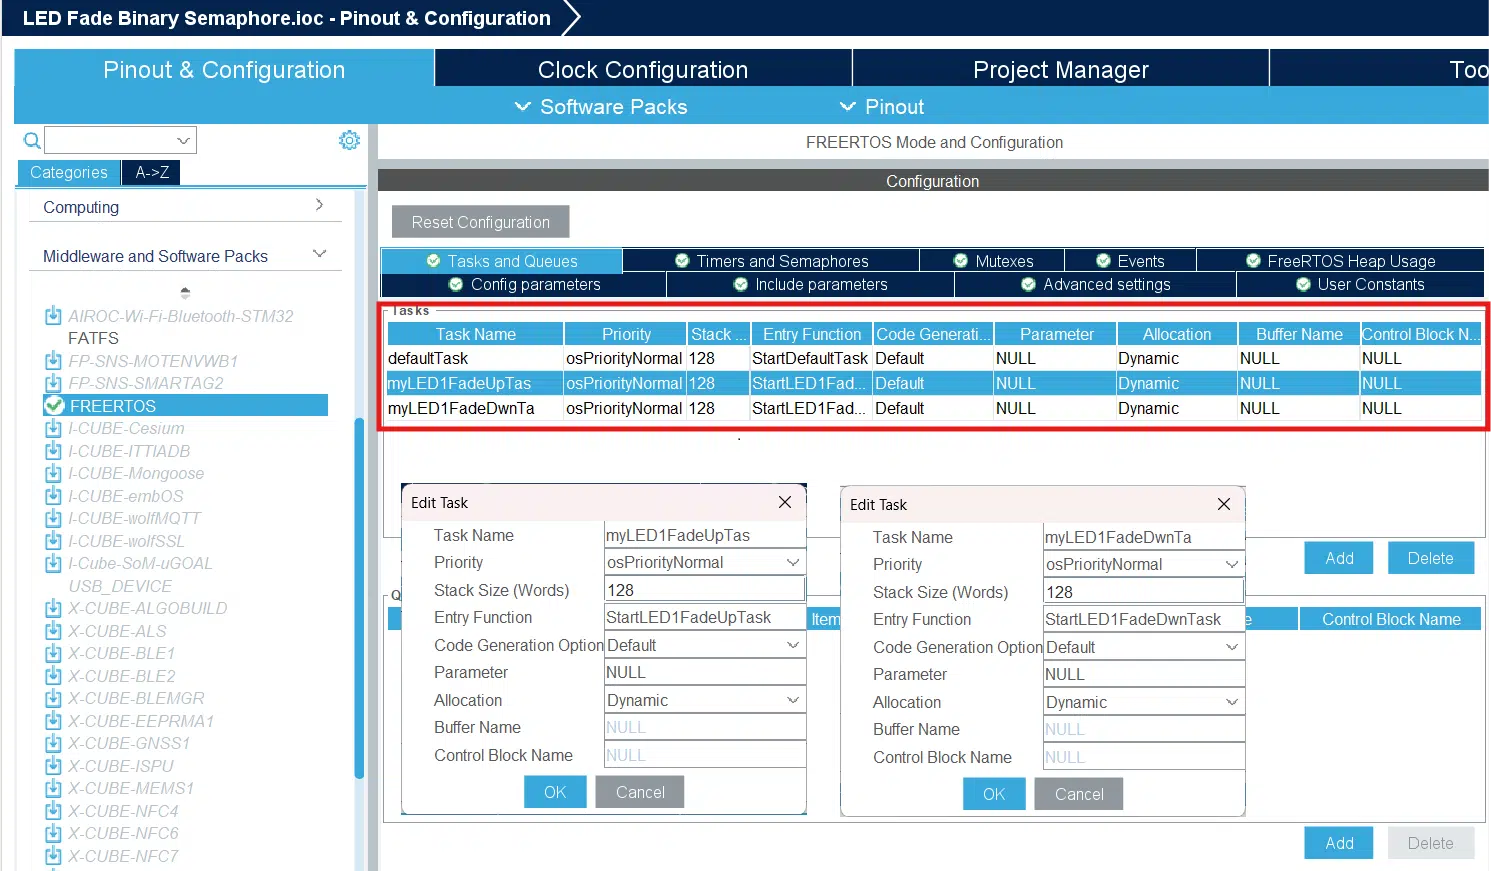Click the Stack Size field in left dialog
The height and width of the screenshot is (871, 1492).
[x=705, y=590]
